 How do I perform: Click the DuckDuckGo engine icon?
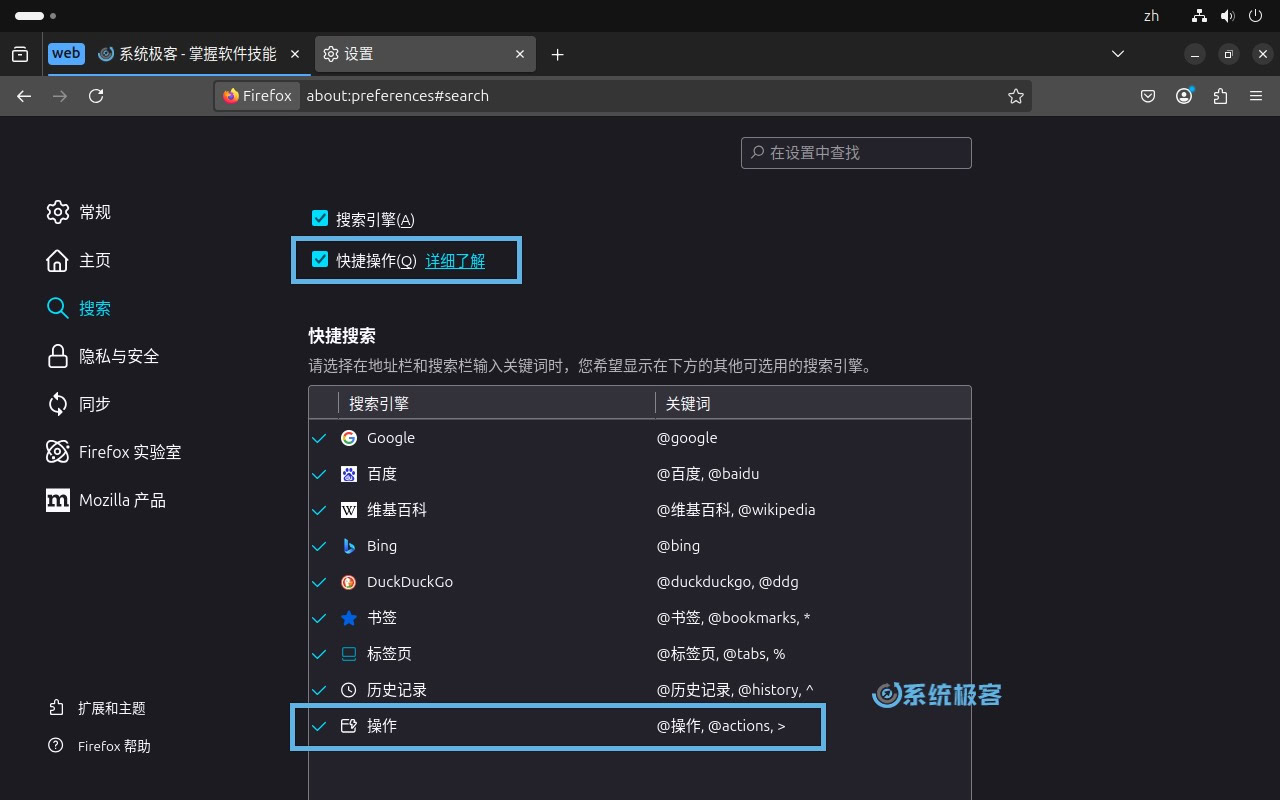click(x=349, y=582)
